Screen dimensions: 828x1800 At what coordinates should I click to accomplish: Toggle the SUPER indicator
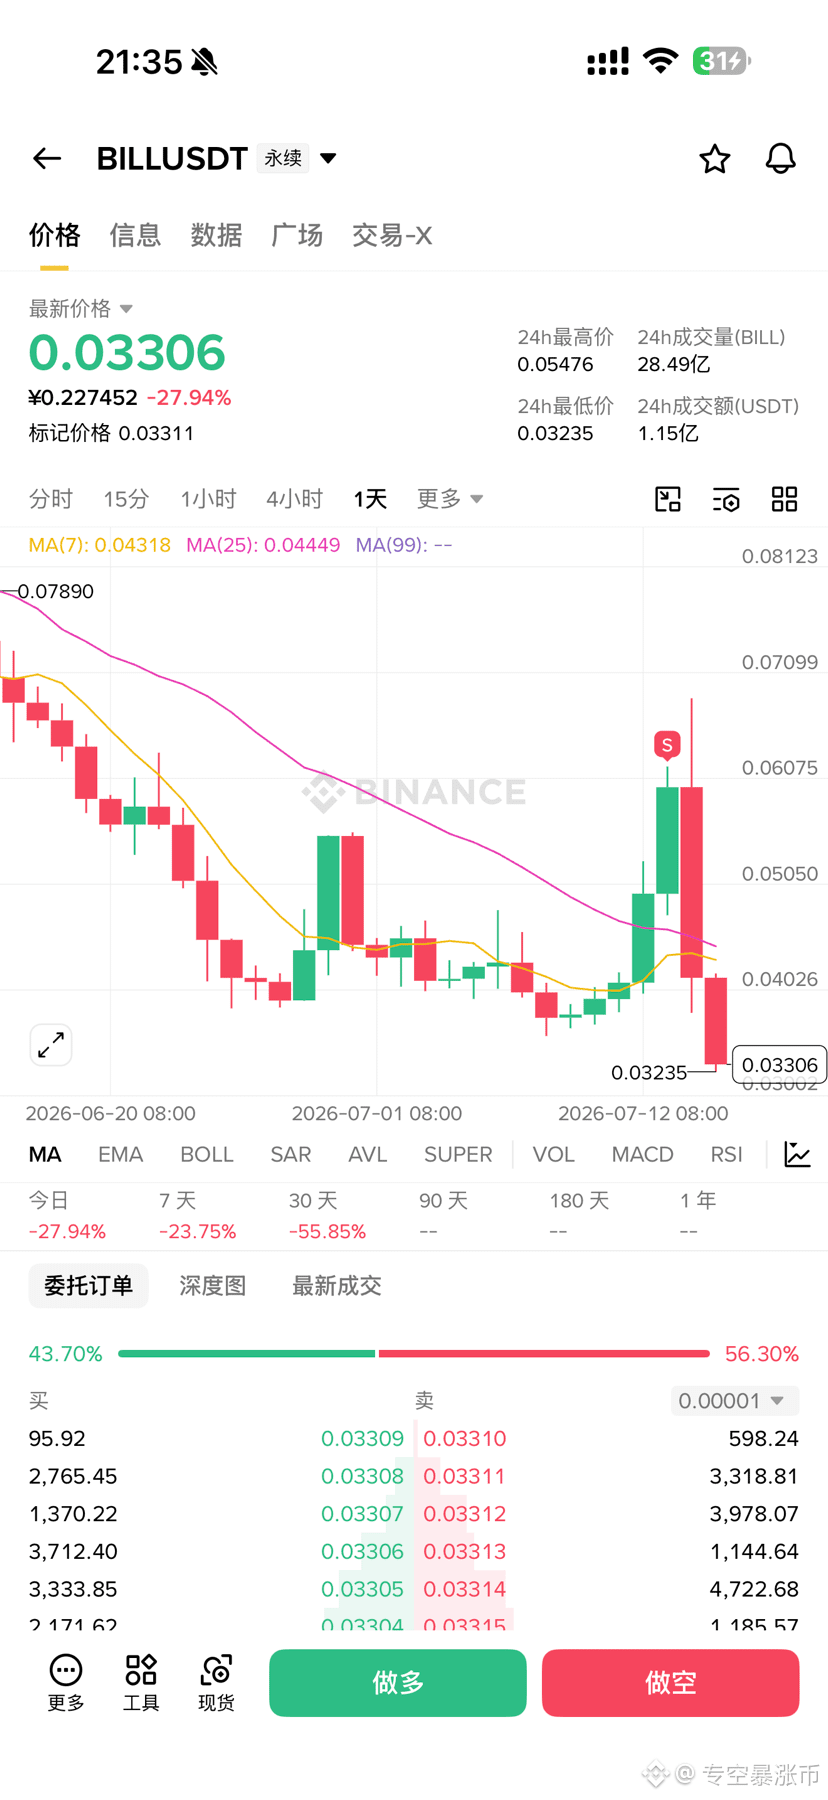point(458,1154)
